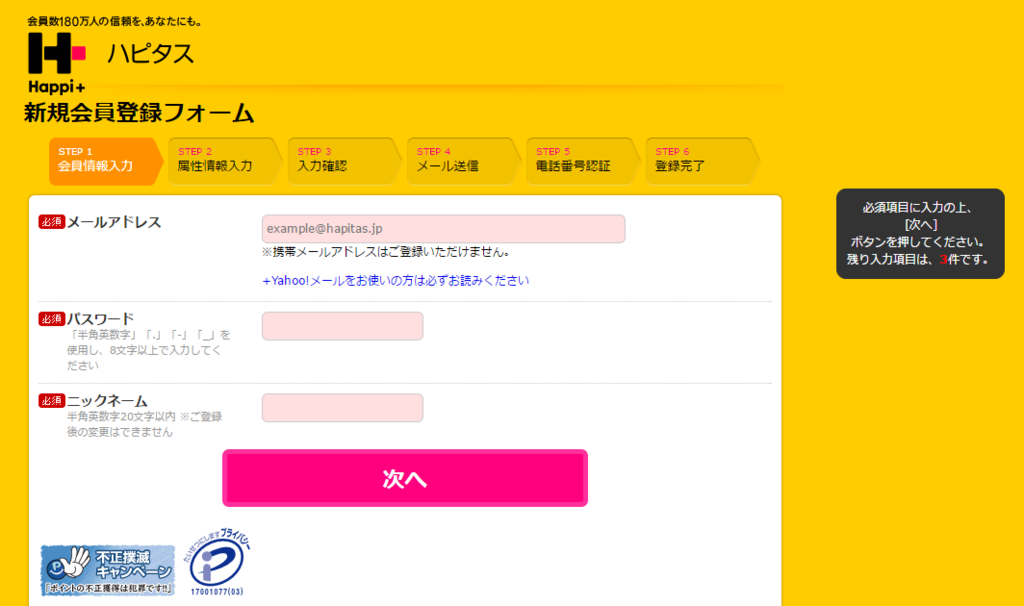Viewport: 1024px width, 606px height.
Task: Focus the ニックネーム input field
Action: 342,407
